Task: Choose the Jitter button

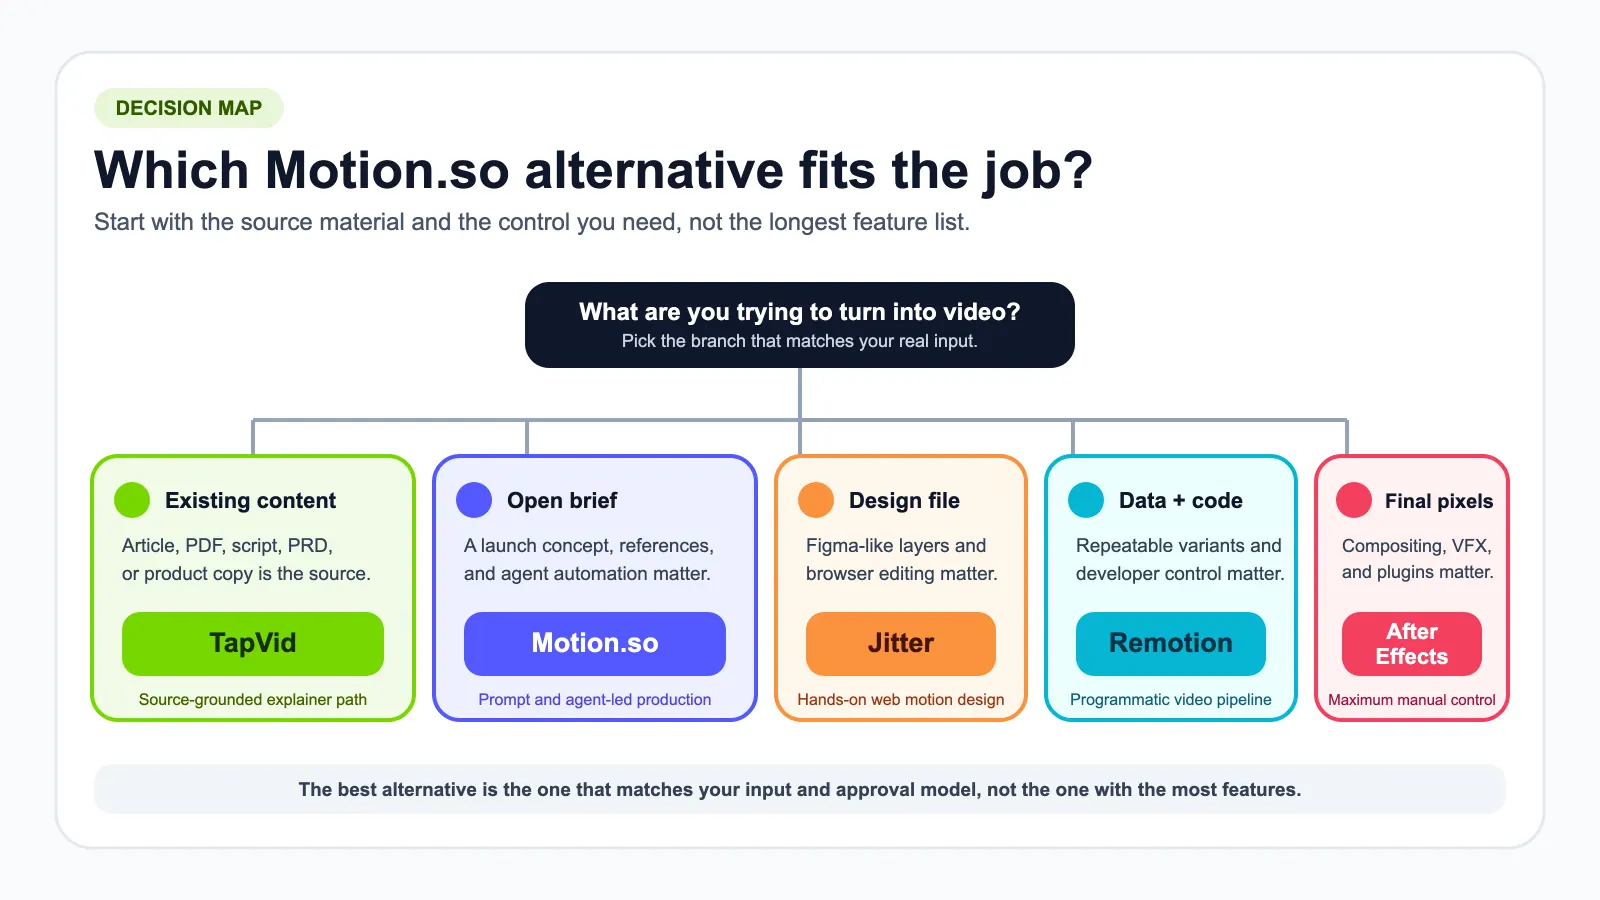Action: pos(901,643)
